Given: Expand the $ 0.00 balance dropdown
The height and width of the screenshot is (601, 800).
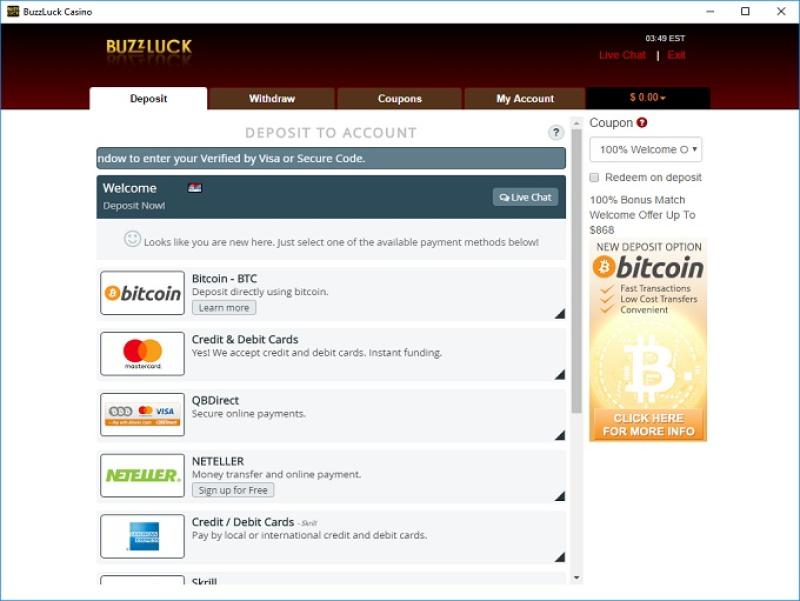Looking at the screenshot, I should click(x=647, y=98).
